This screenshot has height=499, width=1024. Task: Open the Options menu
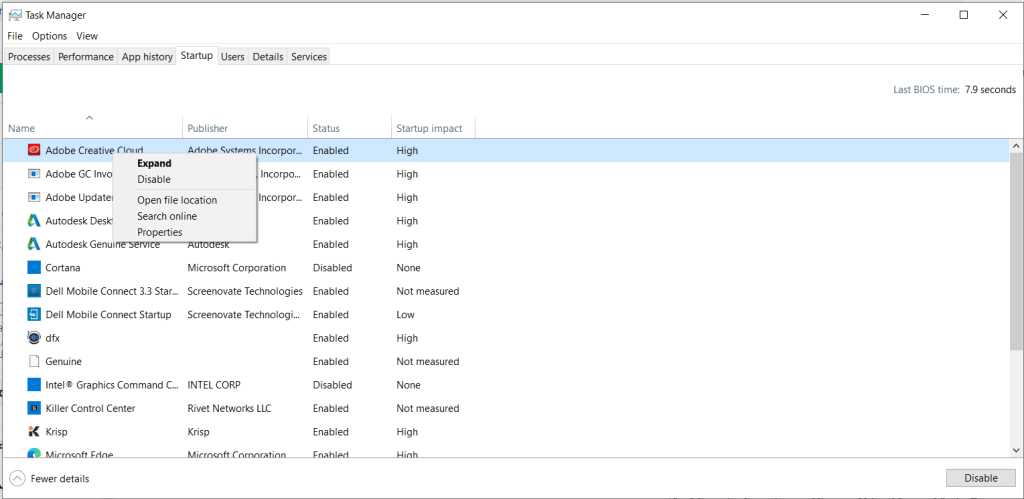49,36
